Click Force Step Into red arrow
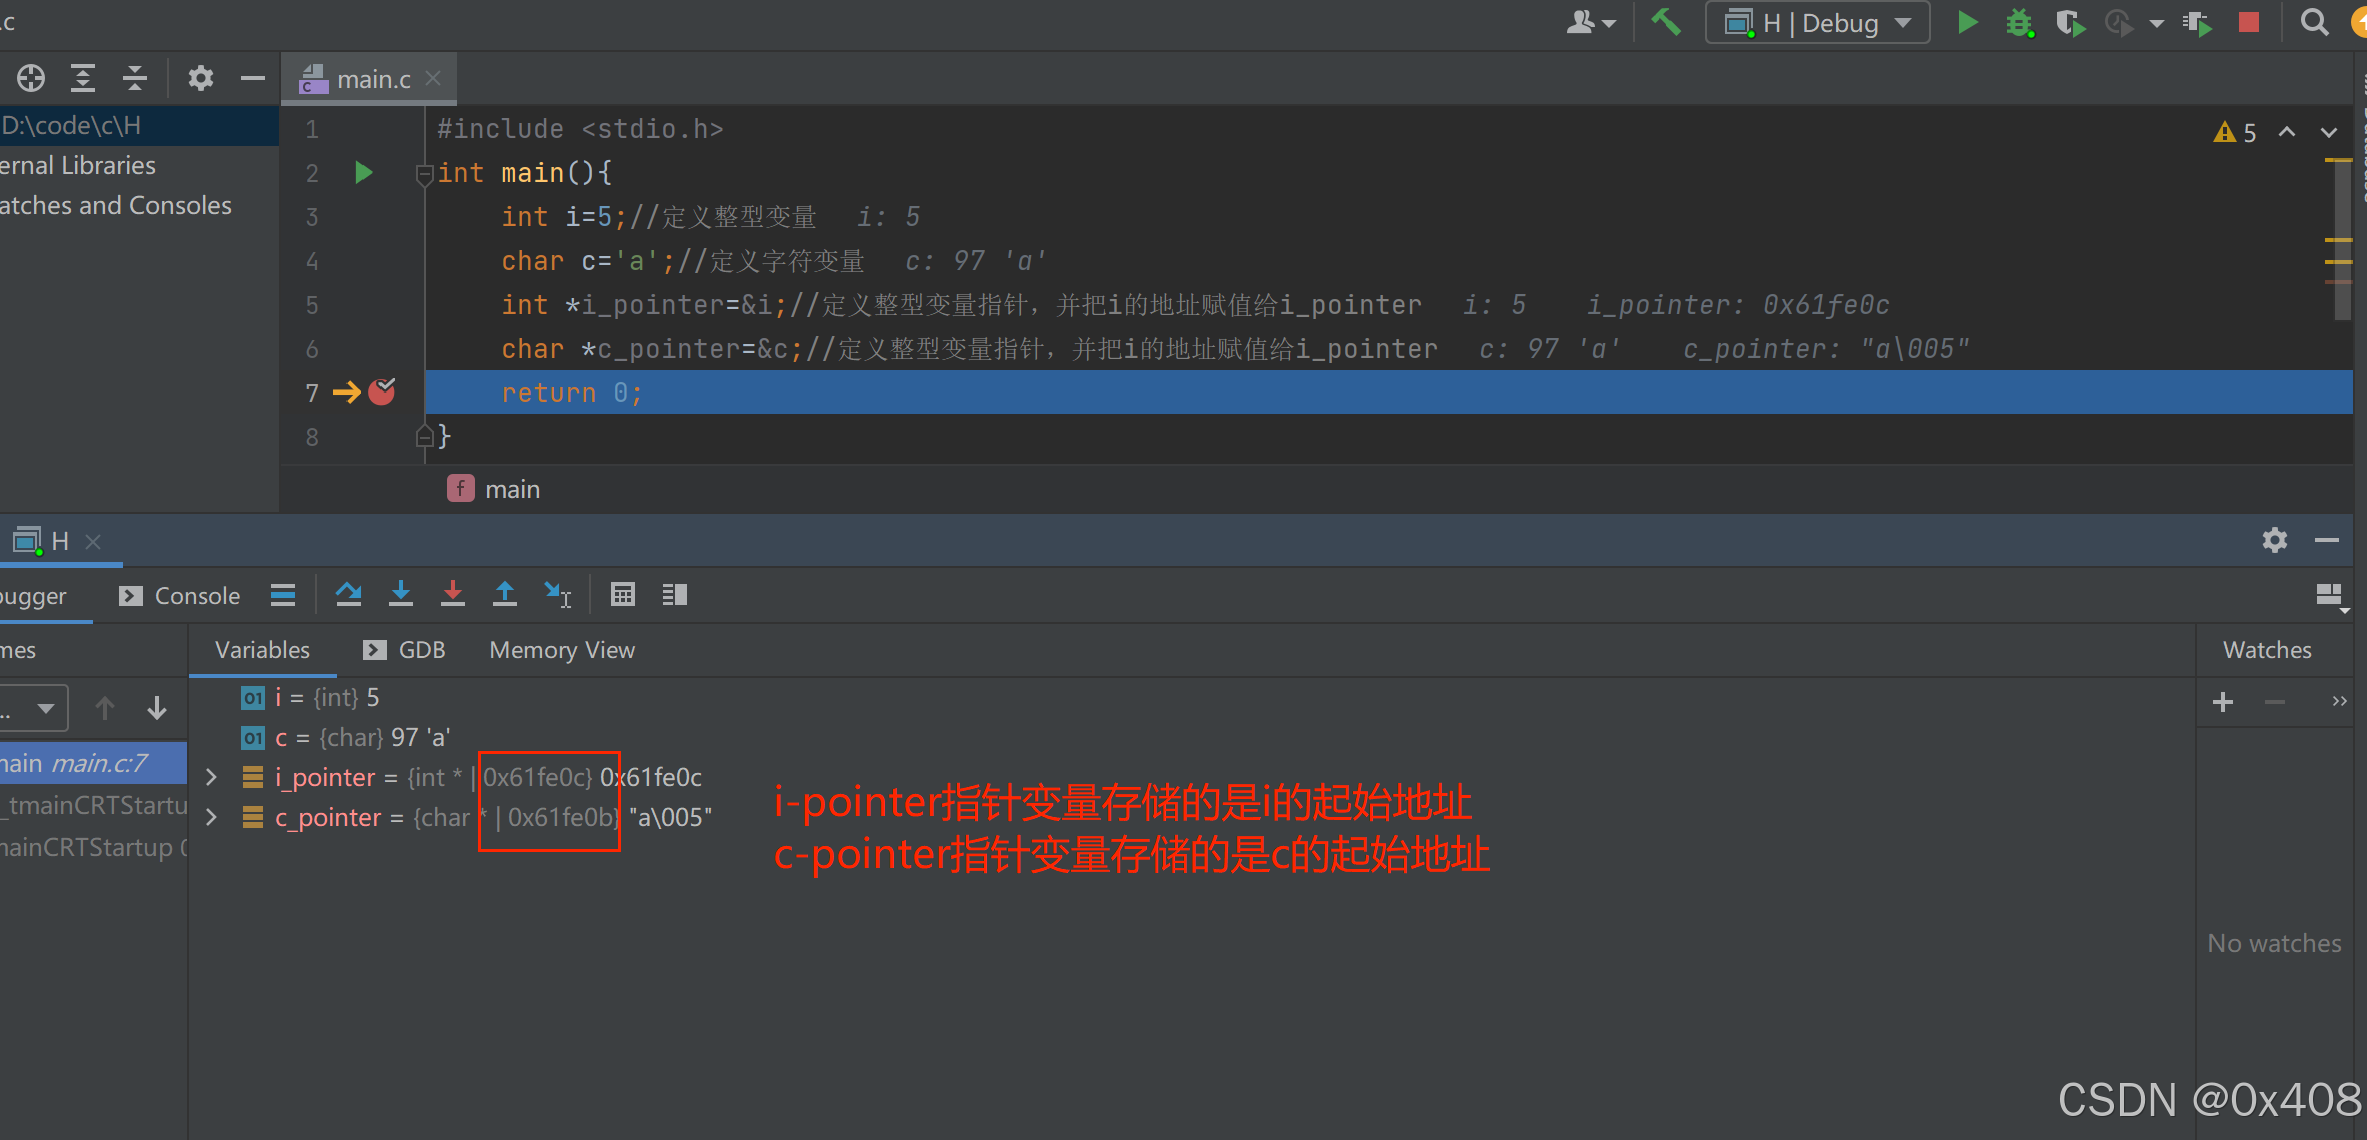Viewport: 2367px width, 1140px height. tap(453, 595)
